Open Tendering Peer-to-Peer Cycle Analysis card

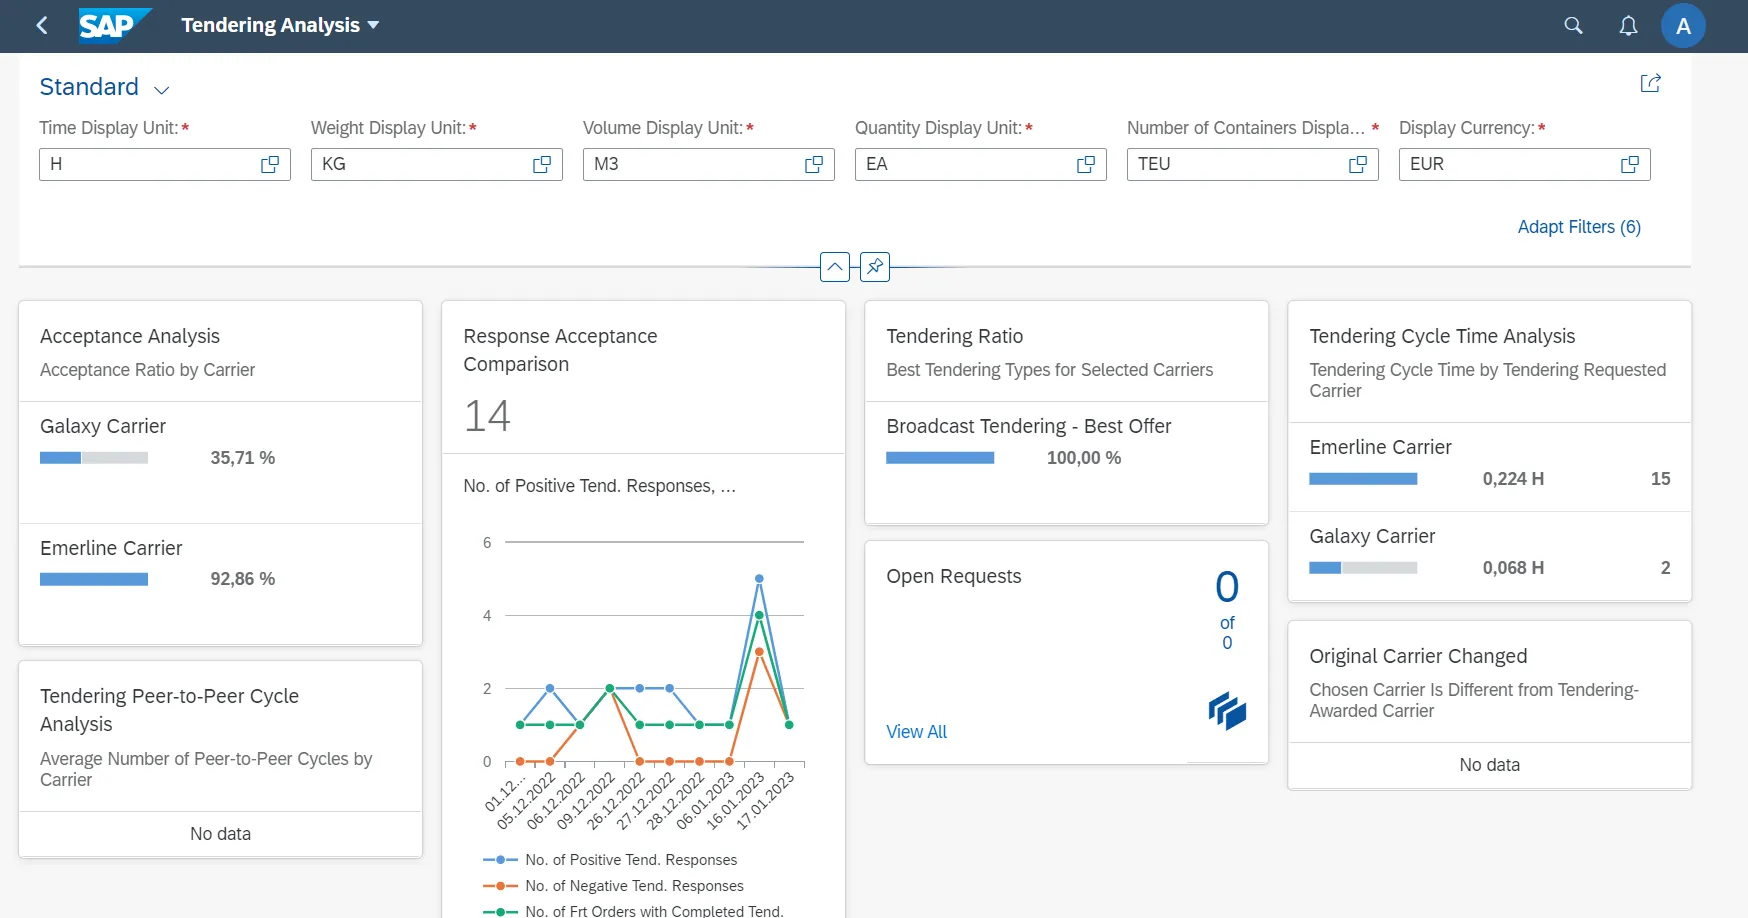[220, 737]
